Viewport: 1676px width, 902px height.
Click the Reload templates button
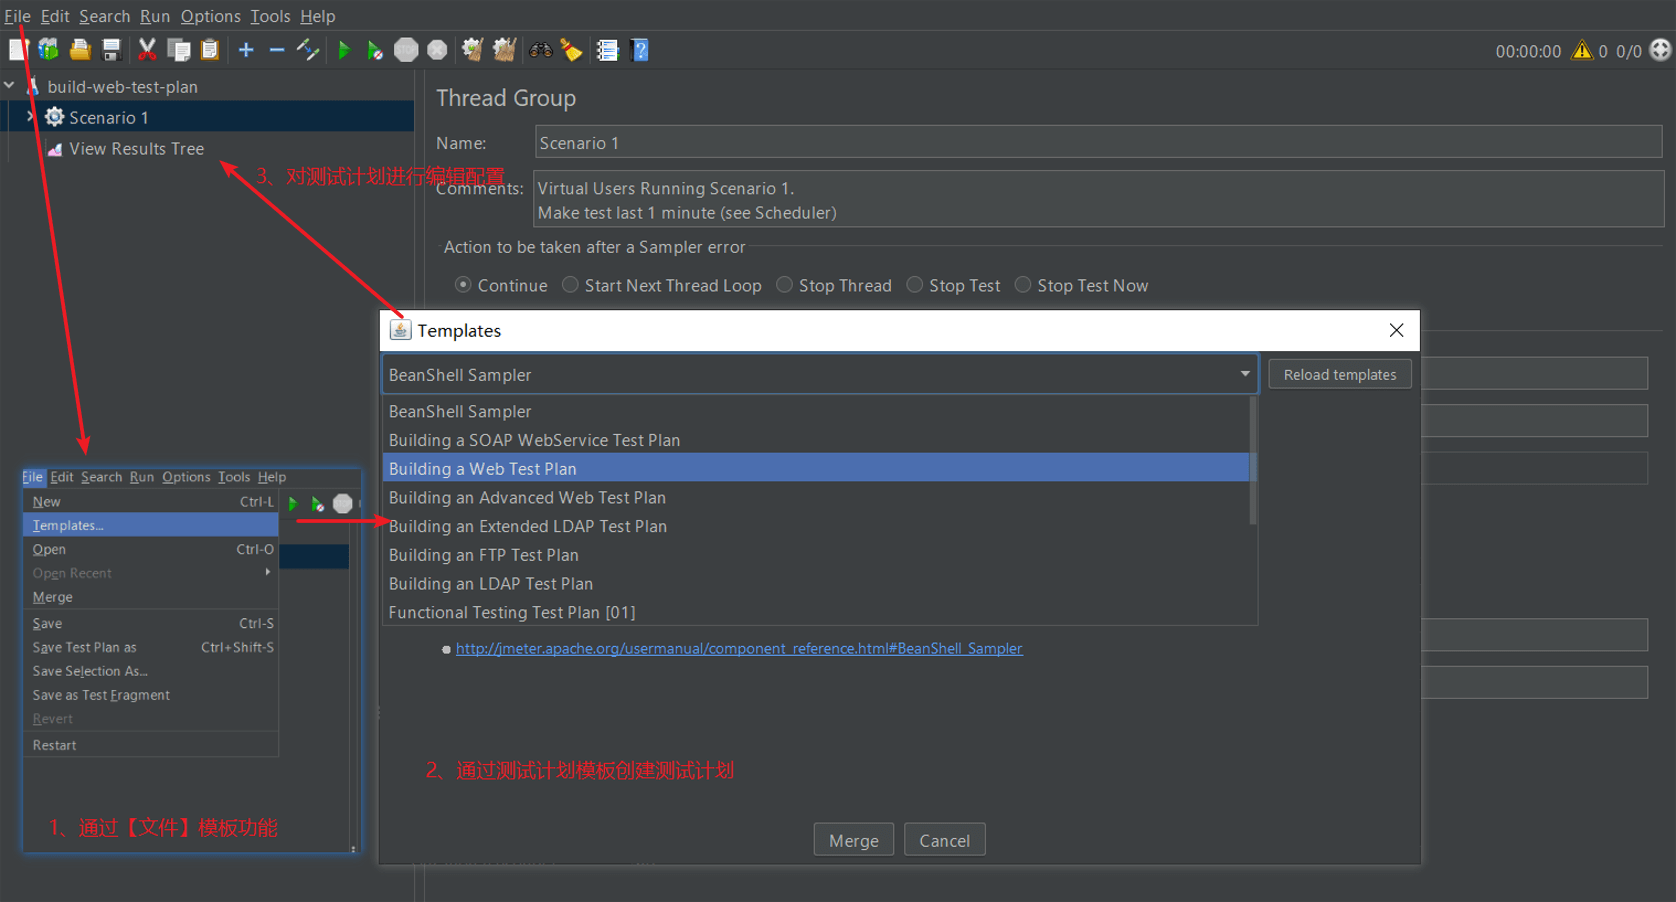(1339, 374)
